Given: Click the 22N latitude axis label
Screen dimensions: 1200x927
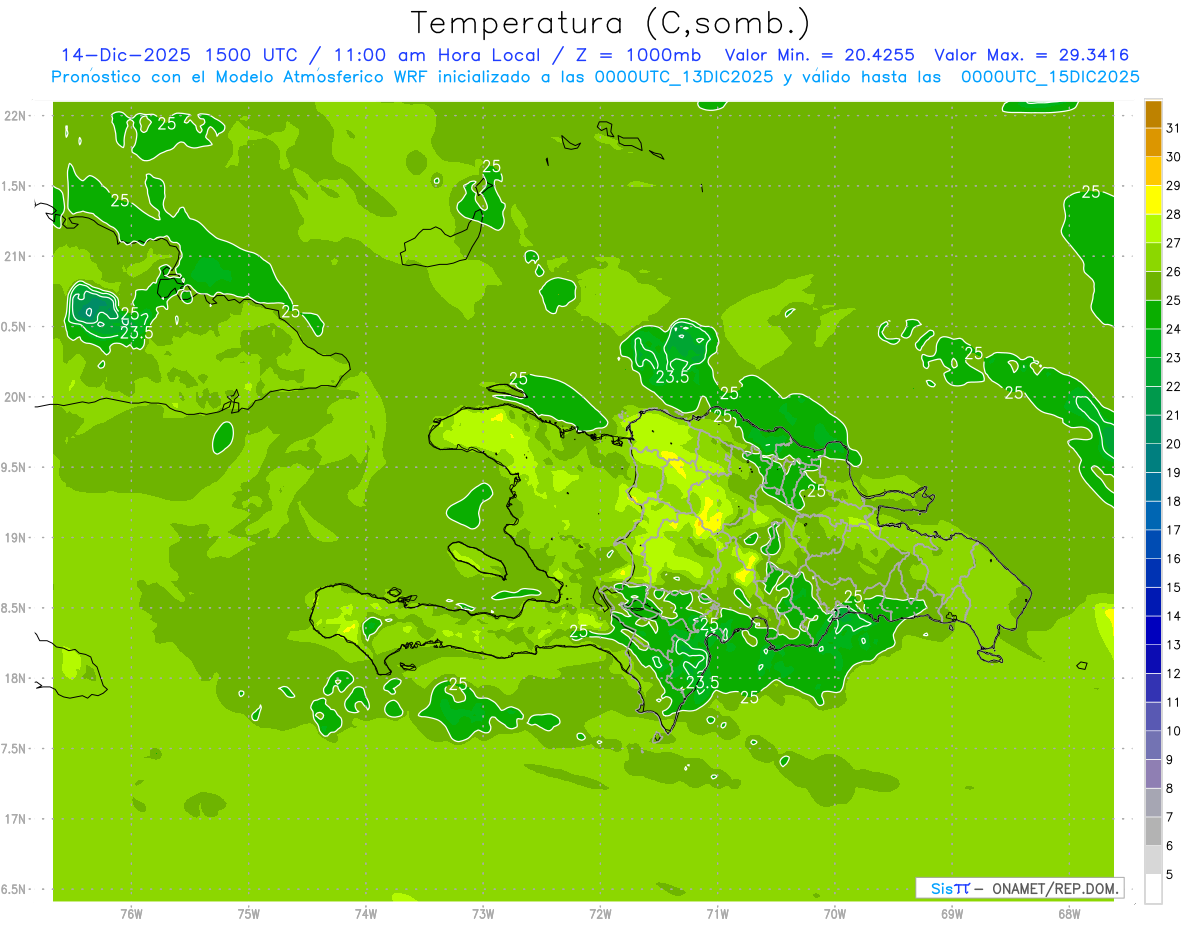Looking at the screenshot, I should pyautogui.click(x=16, y=115).
